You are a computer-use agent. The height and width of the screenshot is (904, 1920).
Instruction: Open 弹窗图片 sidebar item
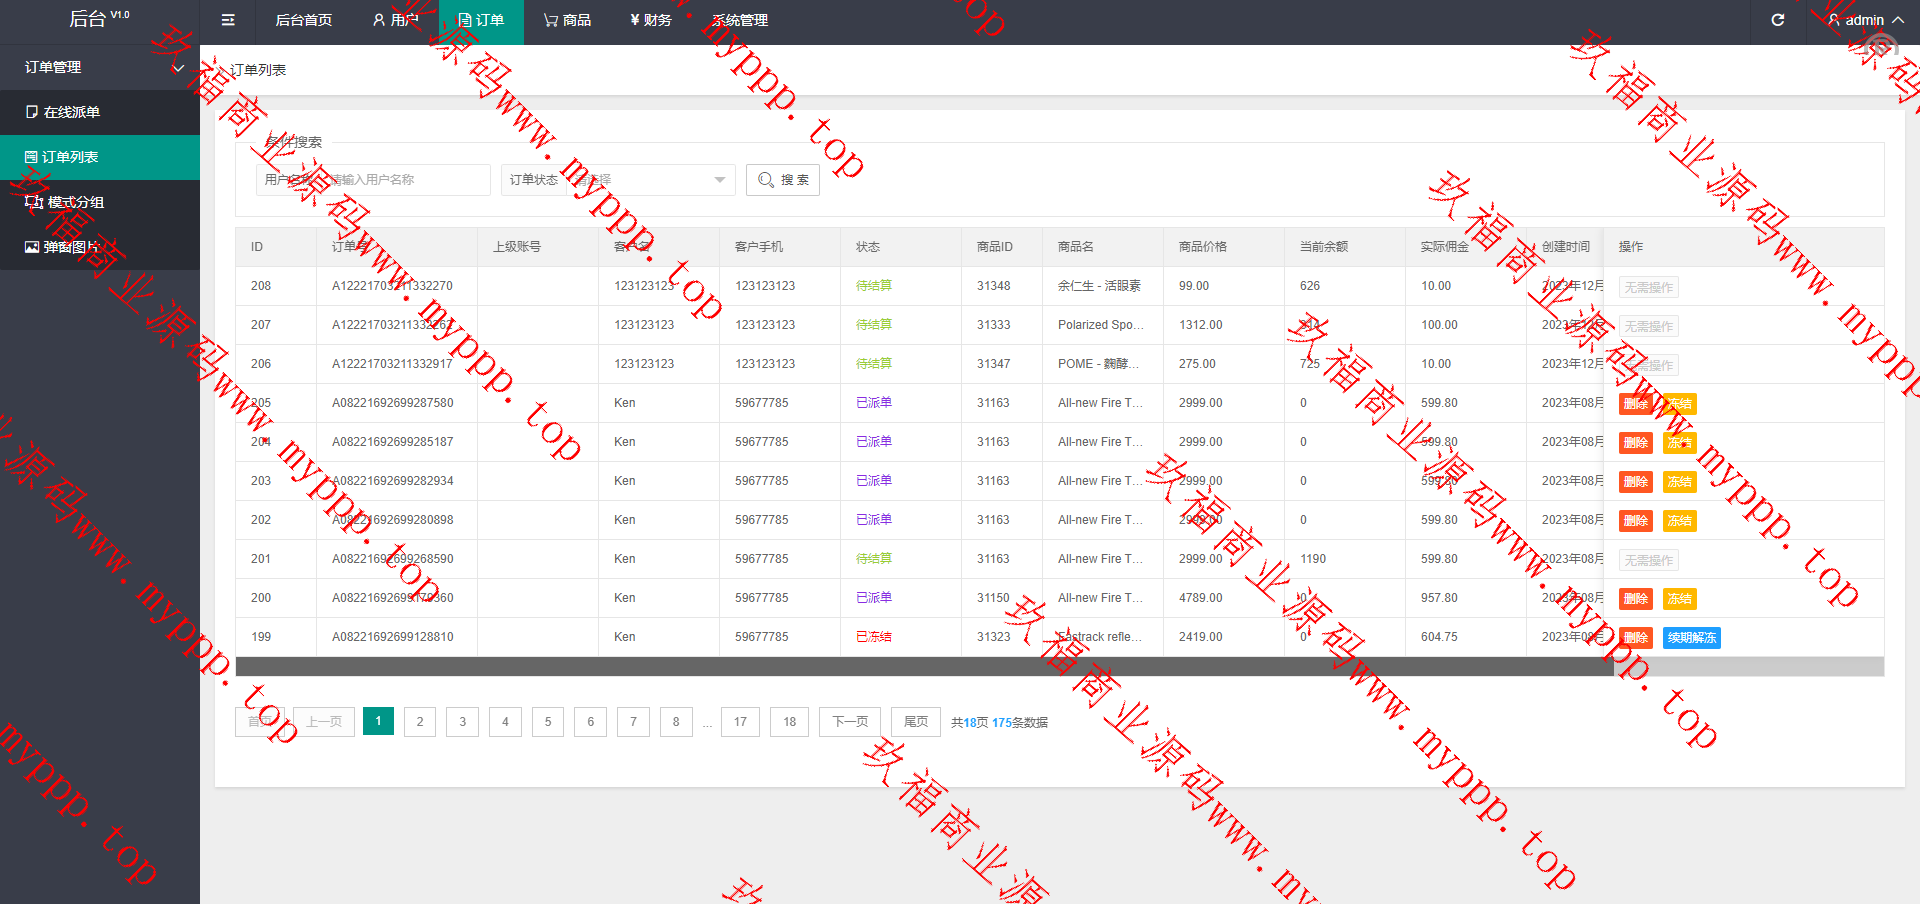70,247
